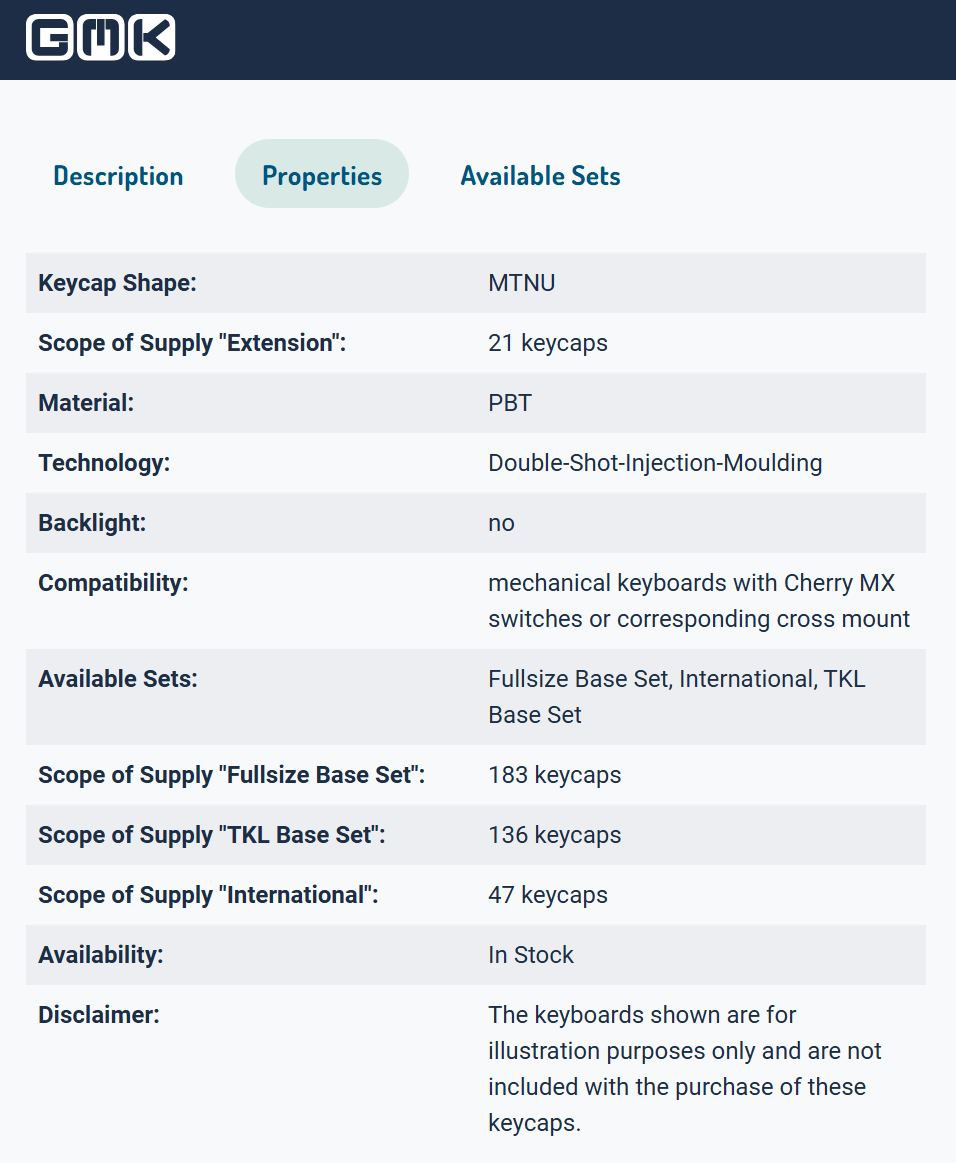Image resolution: width=956 pixels, height=1163 pixels.
Task: Click the MTNU keycap shape value
Action: click(521, 283)
